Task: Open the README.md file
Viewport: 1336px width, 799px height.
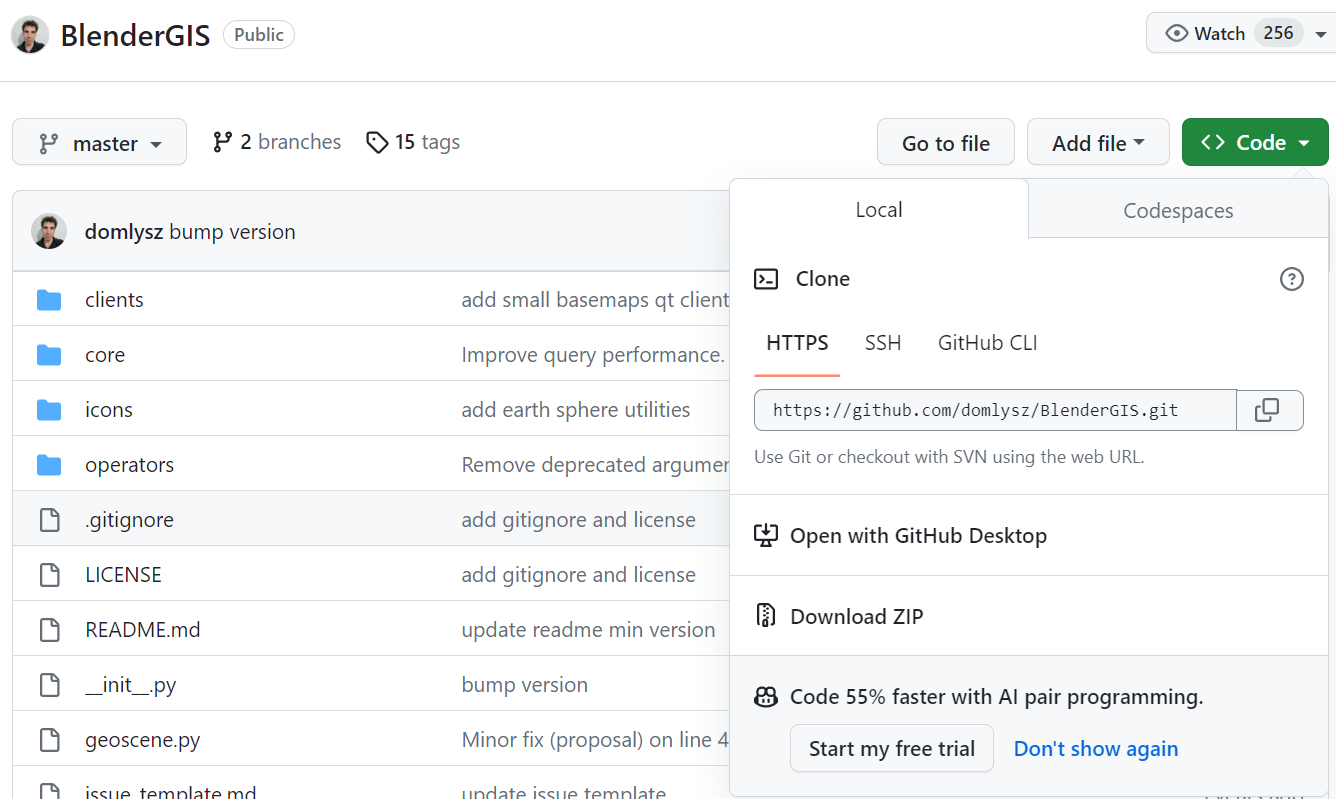Action: pyautogui.click(x=143, y=630)
